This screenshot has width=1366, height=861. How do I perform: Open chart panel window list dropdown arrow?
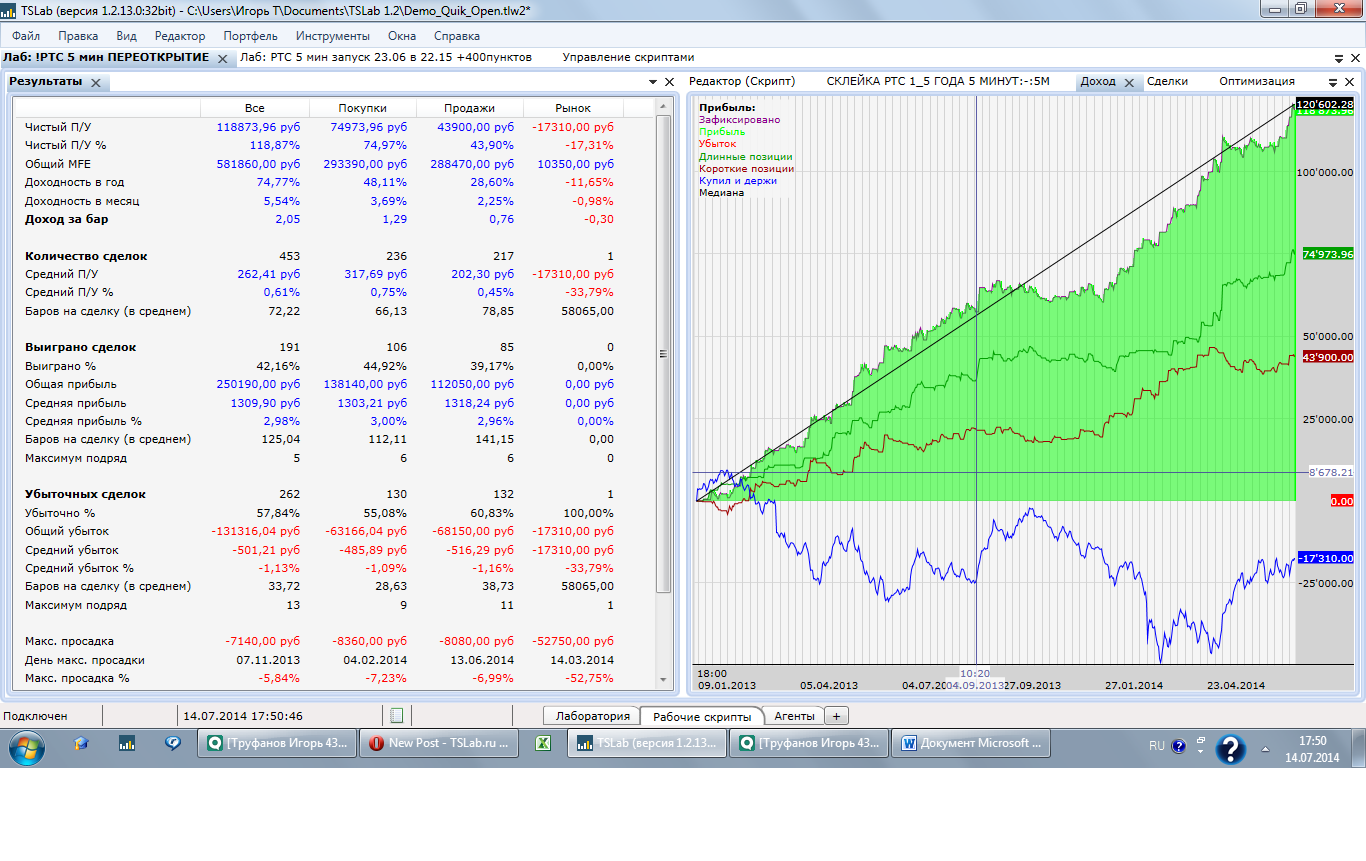(1332, 83)
